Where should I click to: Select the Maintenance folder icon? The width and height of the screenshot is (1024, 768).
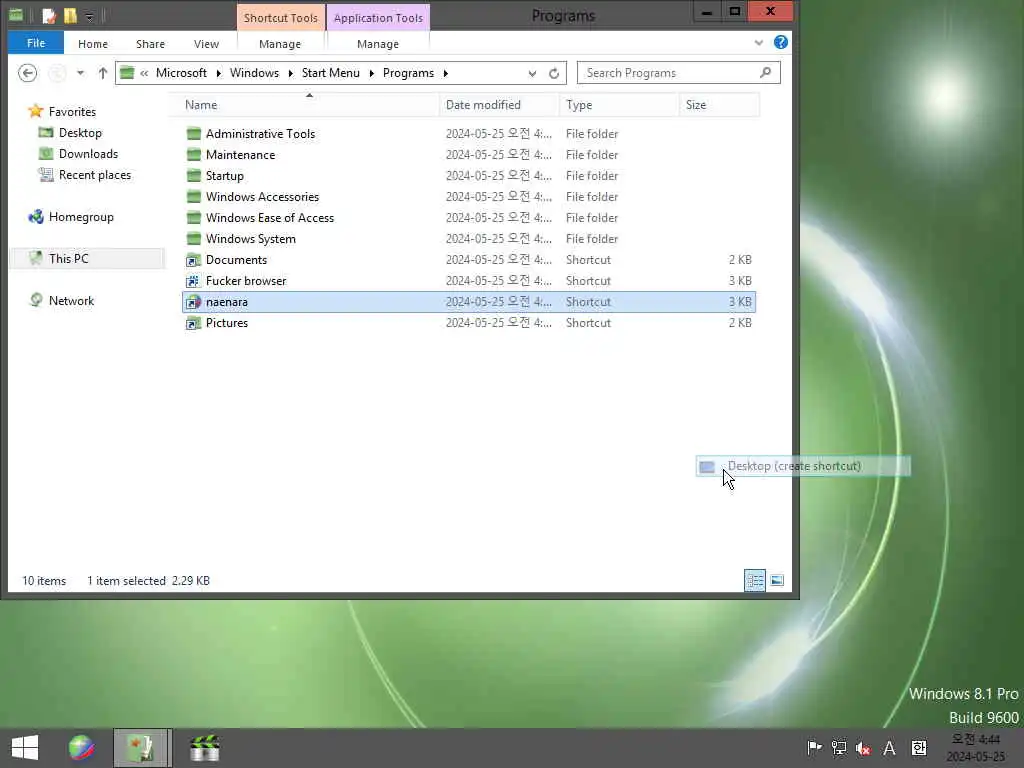click(x=193, y=155)
